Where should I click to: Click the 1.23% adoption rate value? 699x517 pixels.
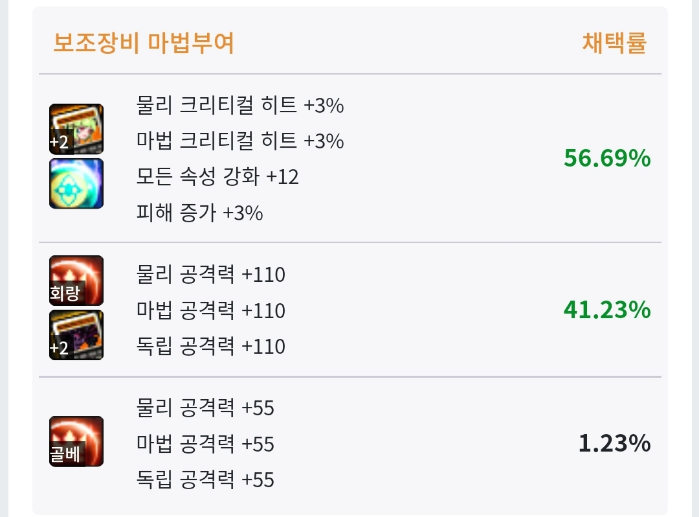pos(614,443)
